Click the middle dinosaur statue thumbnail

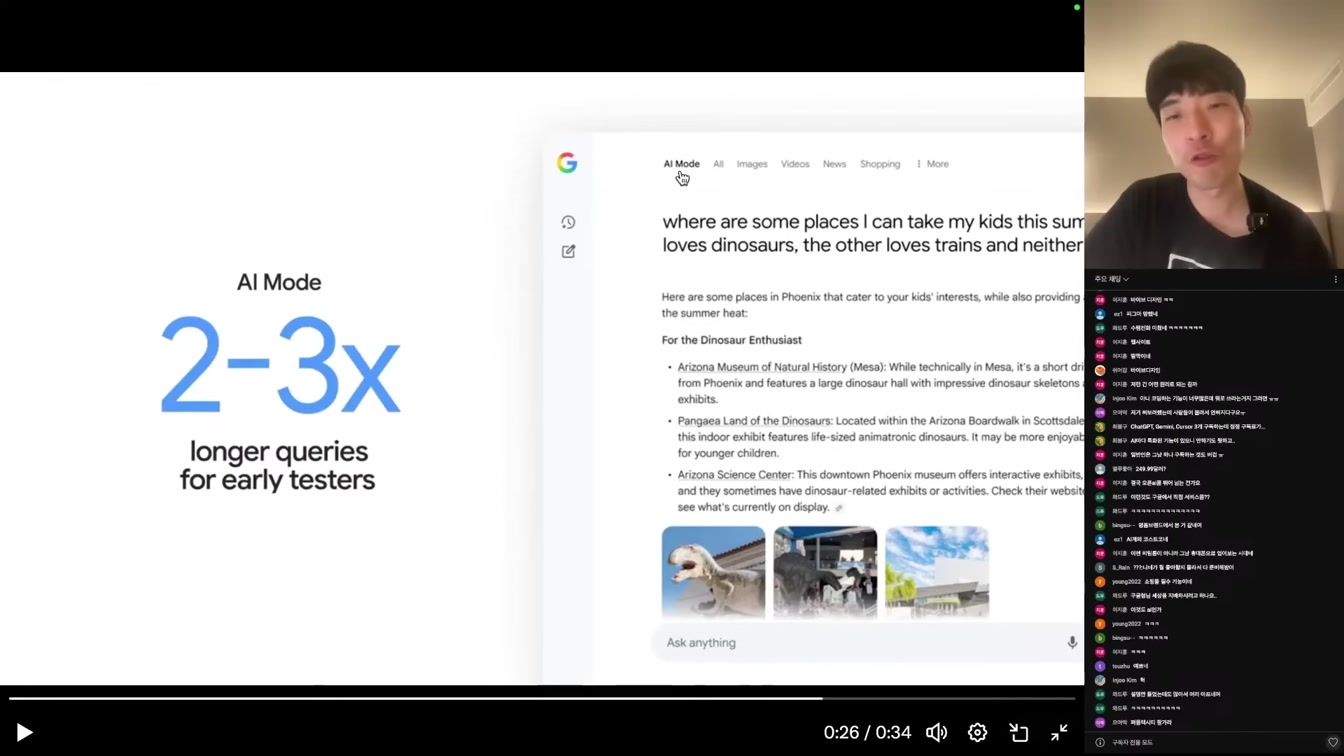click(825, 572)
